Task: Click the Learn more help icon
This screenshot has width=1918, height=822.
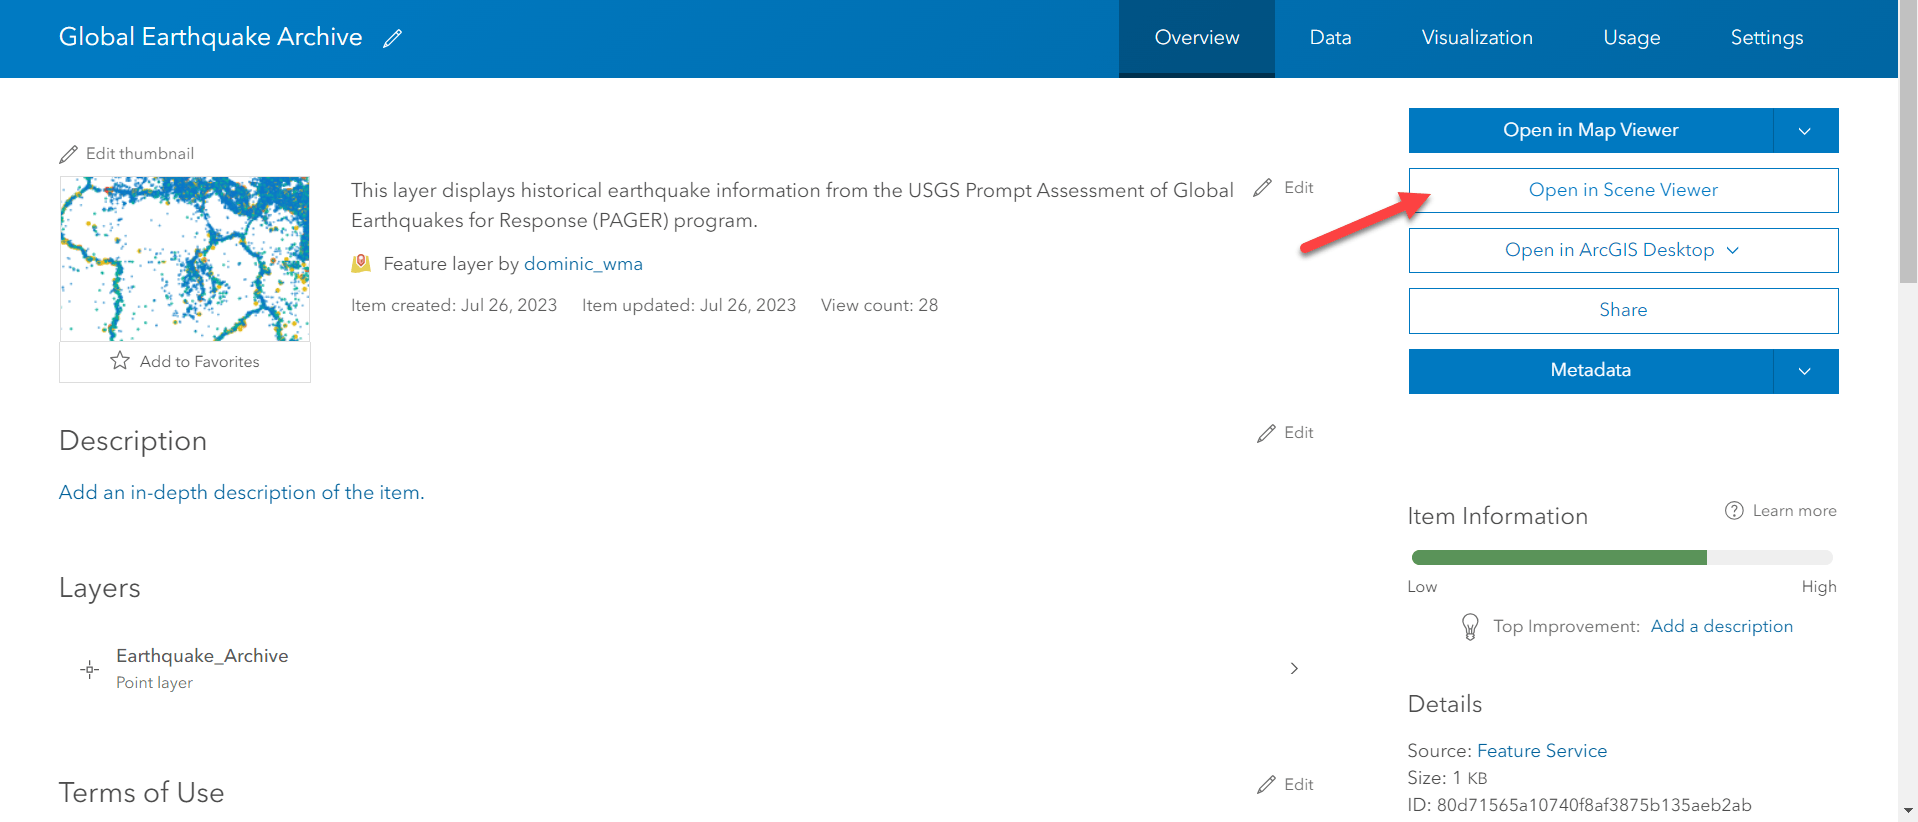Action: (x=1734, y=511)
